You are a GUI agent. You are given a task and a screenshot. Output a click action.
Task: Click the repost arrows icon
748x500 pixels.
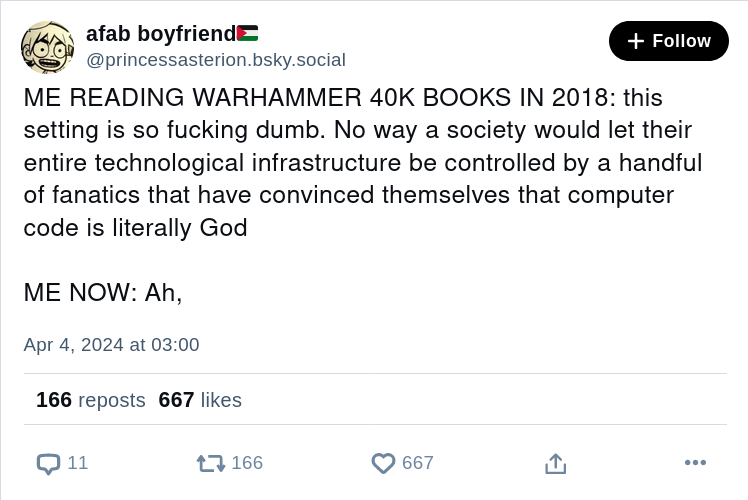(210, 464)
